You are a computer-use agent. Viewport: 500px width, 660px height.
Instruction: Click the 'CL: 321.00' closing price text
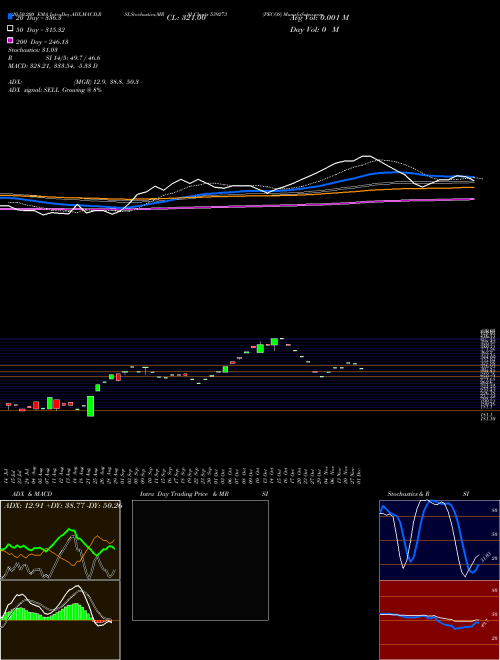click(x=186, y=18)
